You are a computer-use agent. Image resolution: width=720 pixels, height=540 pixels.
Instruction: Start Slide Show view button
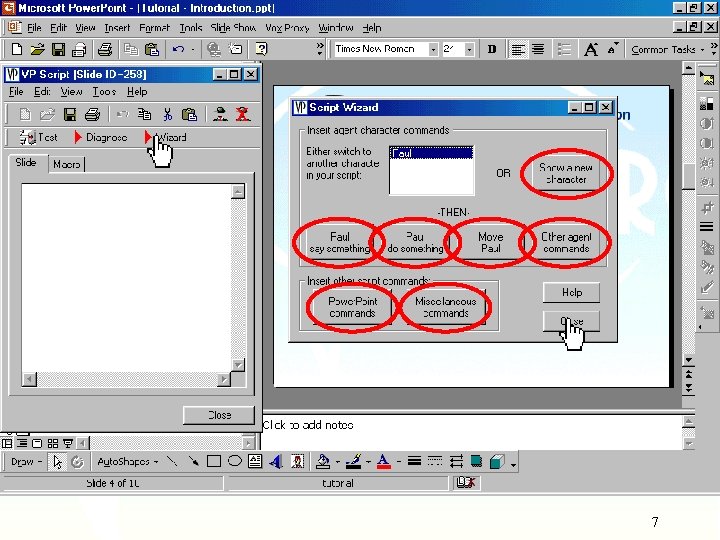click(x=68, y=443)
